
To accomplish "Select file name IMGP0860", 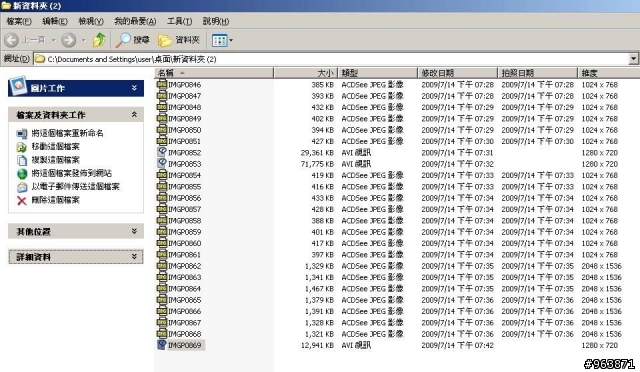I will point(184,243).
